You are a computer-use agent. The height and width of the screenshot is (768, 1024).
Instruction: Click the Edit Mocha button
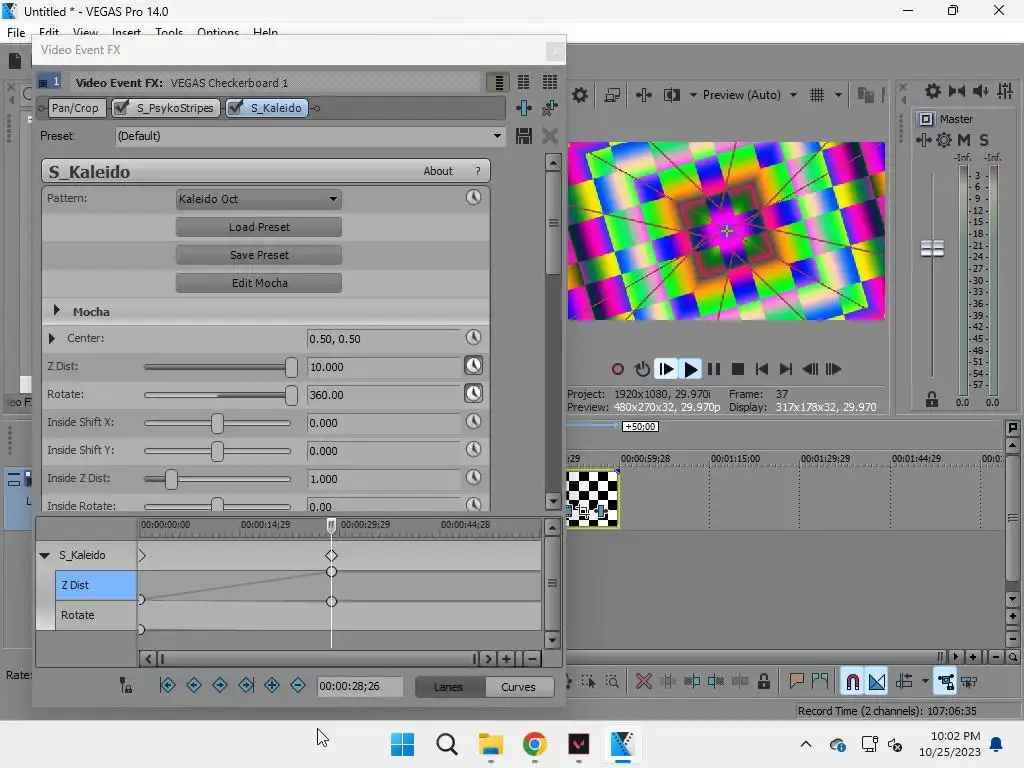point(259,283)
